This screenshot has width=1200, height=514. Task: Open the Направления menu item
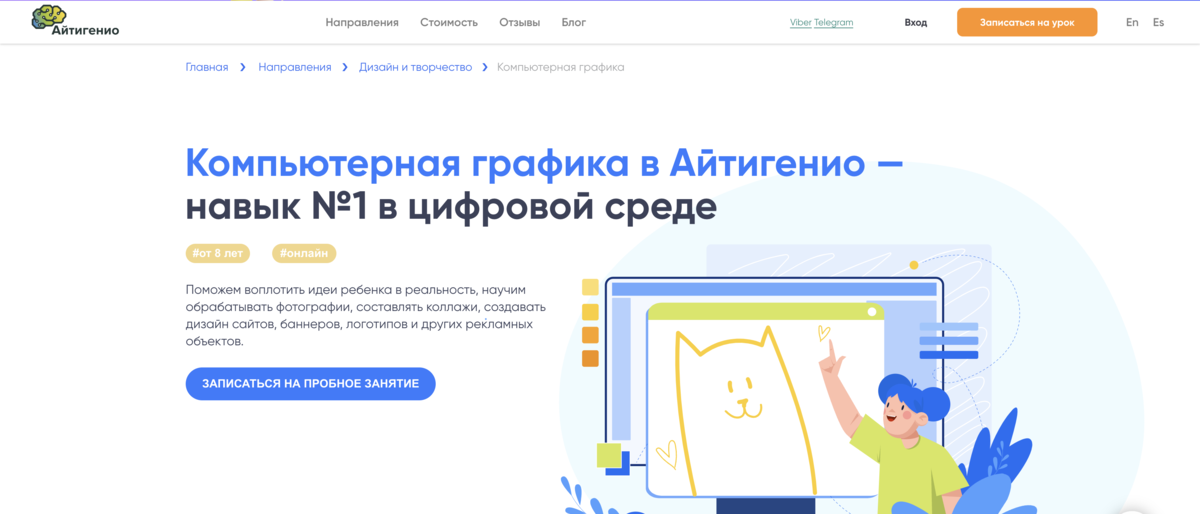pos(362,22)
